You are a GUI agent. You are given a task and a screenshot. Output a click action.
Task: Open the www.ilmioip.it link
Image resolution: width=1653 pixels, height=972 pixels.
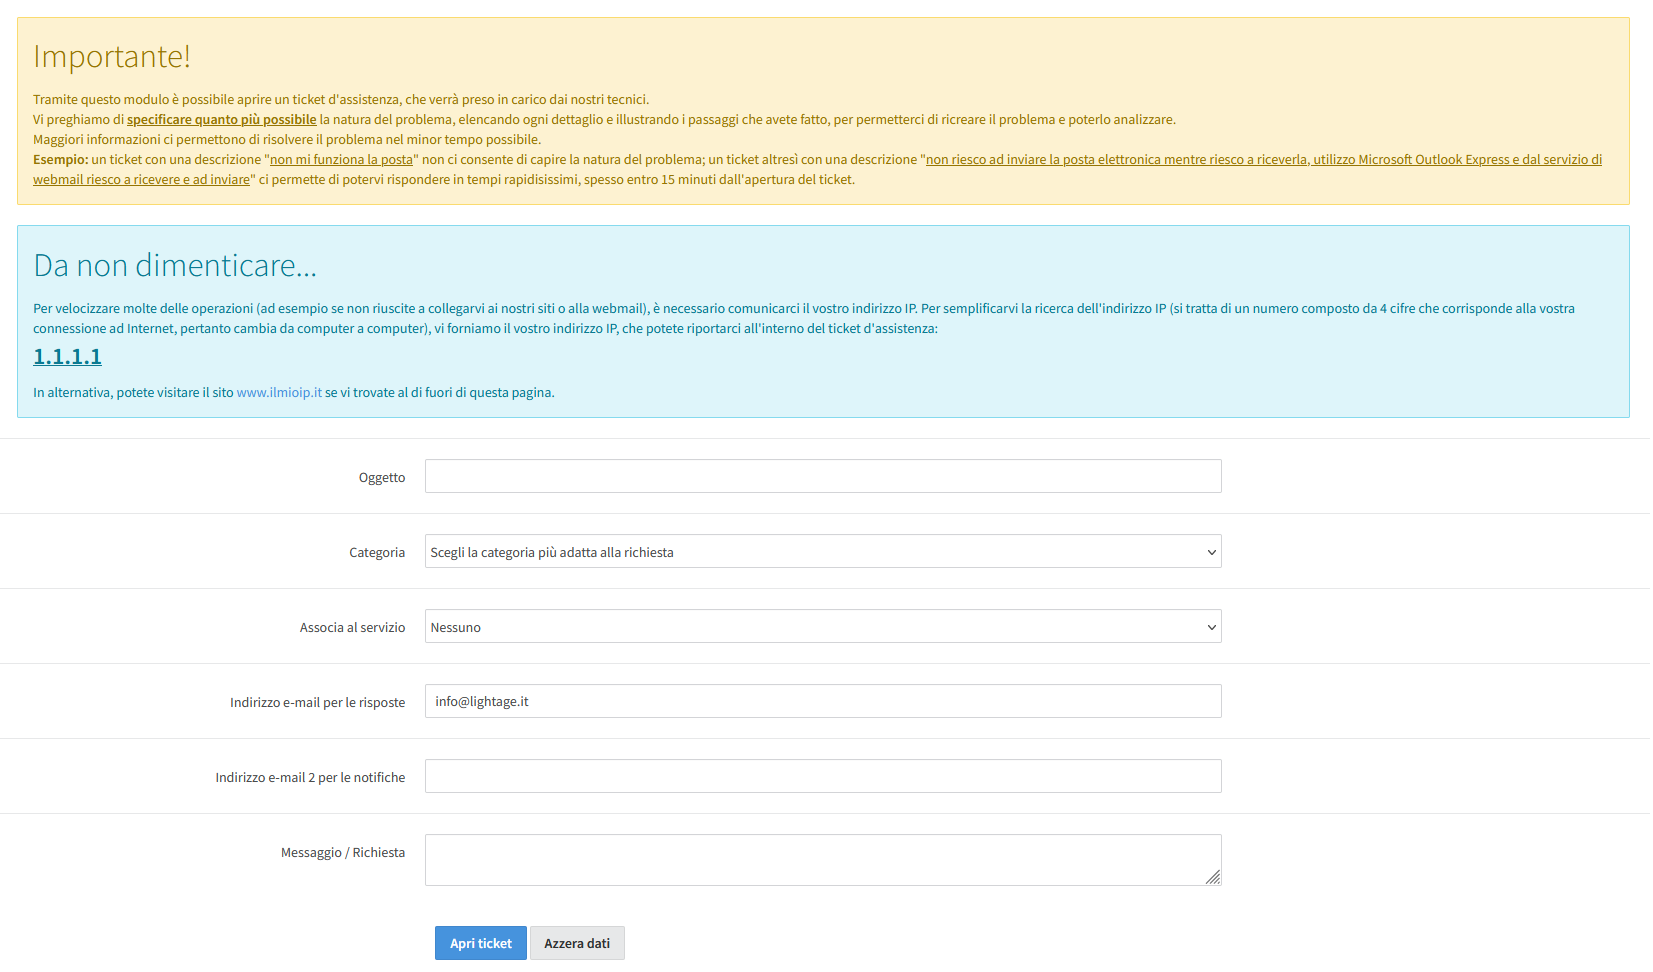(x=279, y=393)
